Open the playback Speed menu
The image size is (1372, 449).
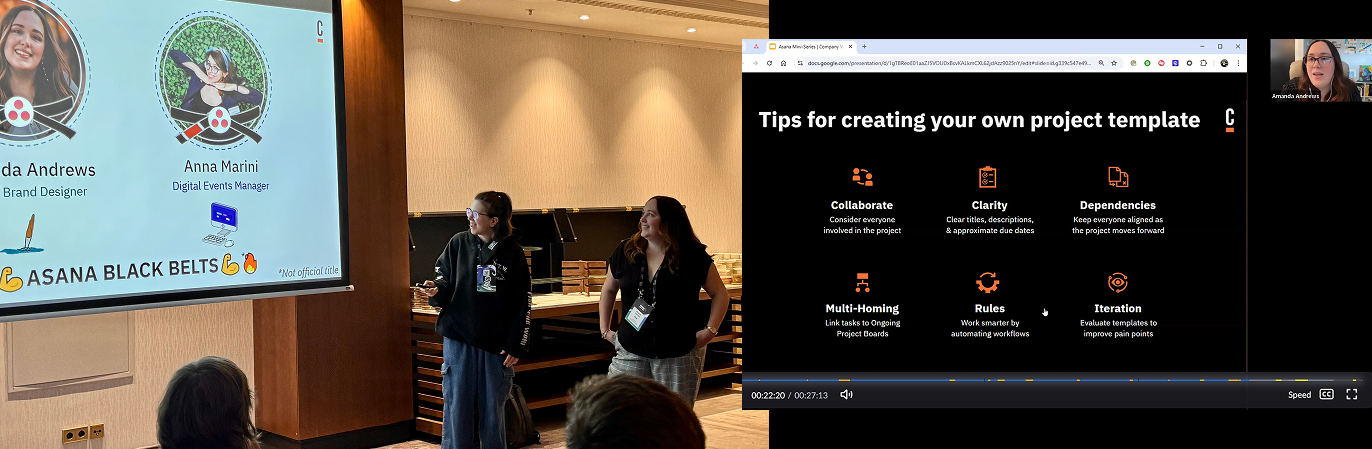point(1299,395)
